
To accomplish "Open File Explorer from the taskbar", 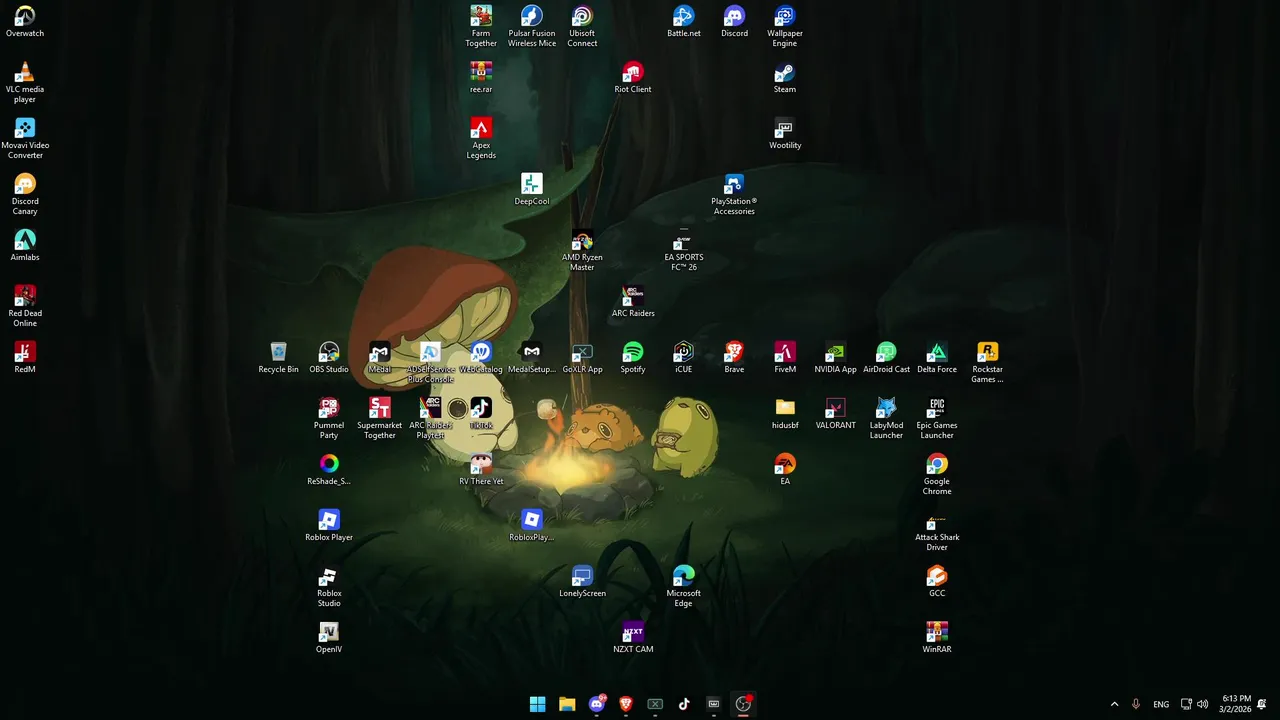I will click(567, 704).
